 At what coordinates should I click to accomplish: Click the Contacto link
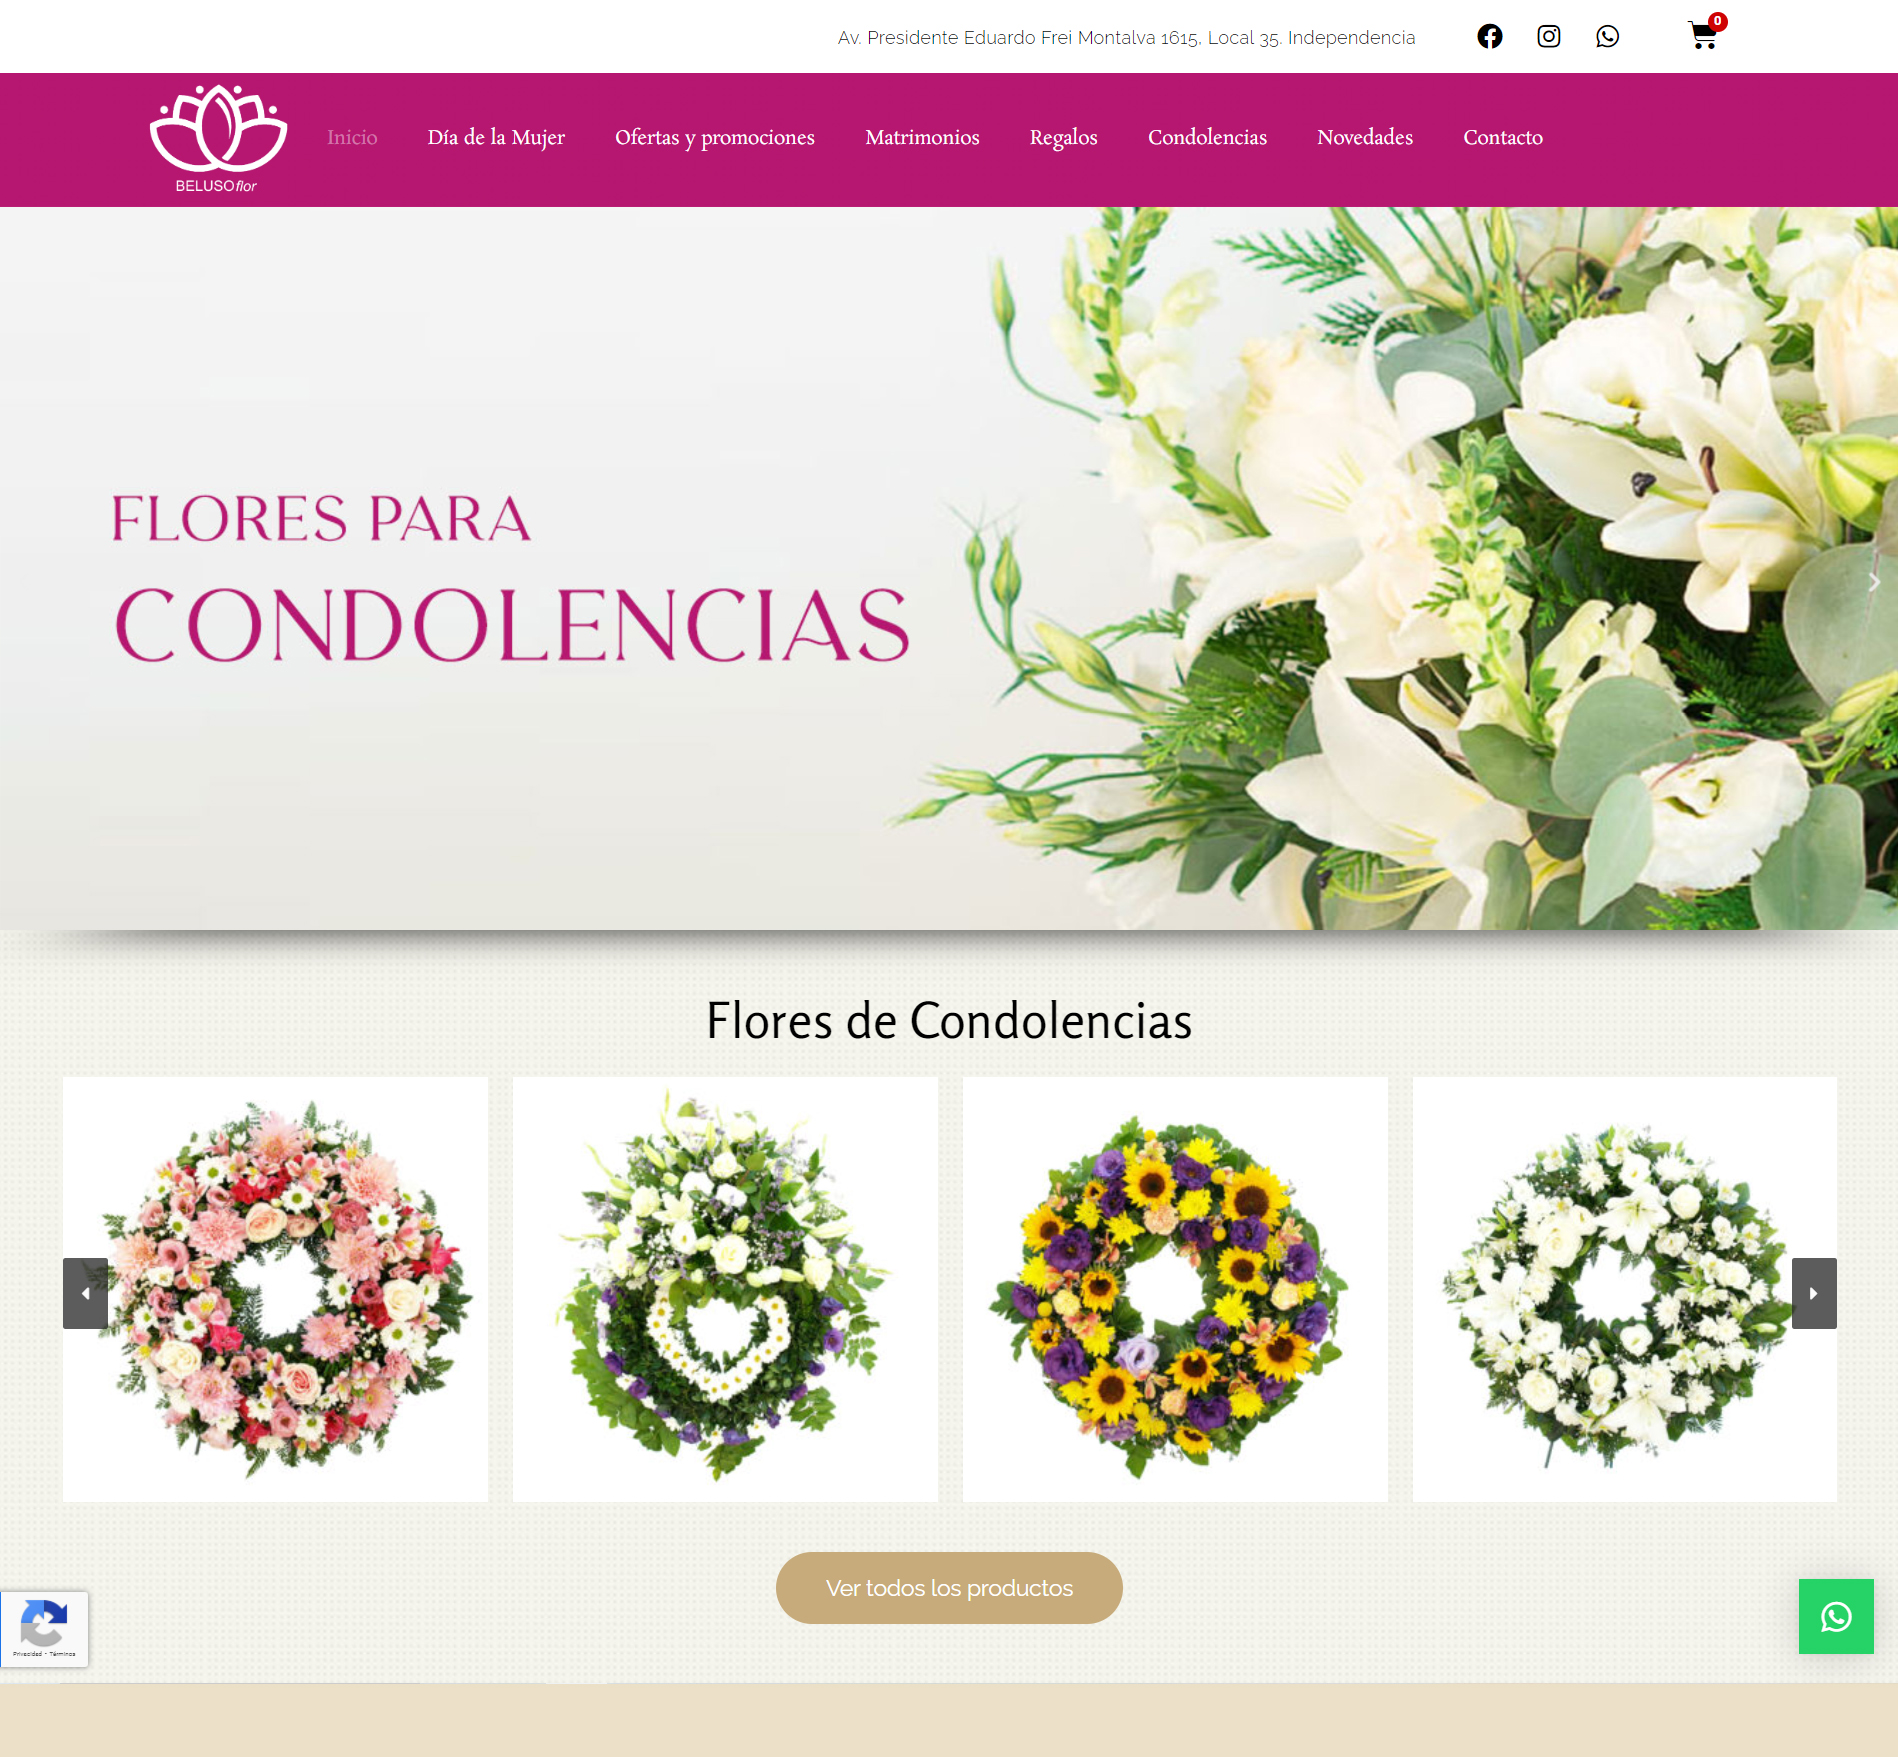pyautogui.click(x=1503, y=137)
